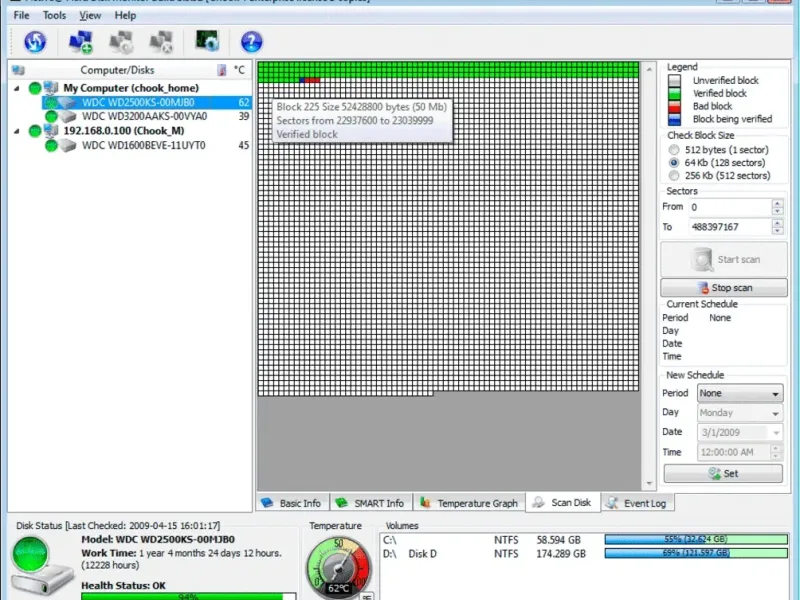Click the grayed remove computer toolbar icon
This screenshot has width=800, height=600.
click(161, 42)
